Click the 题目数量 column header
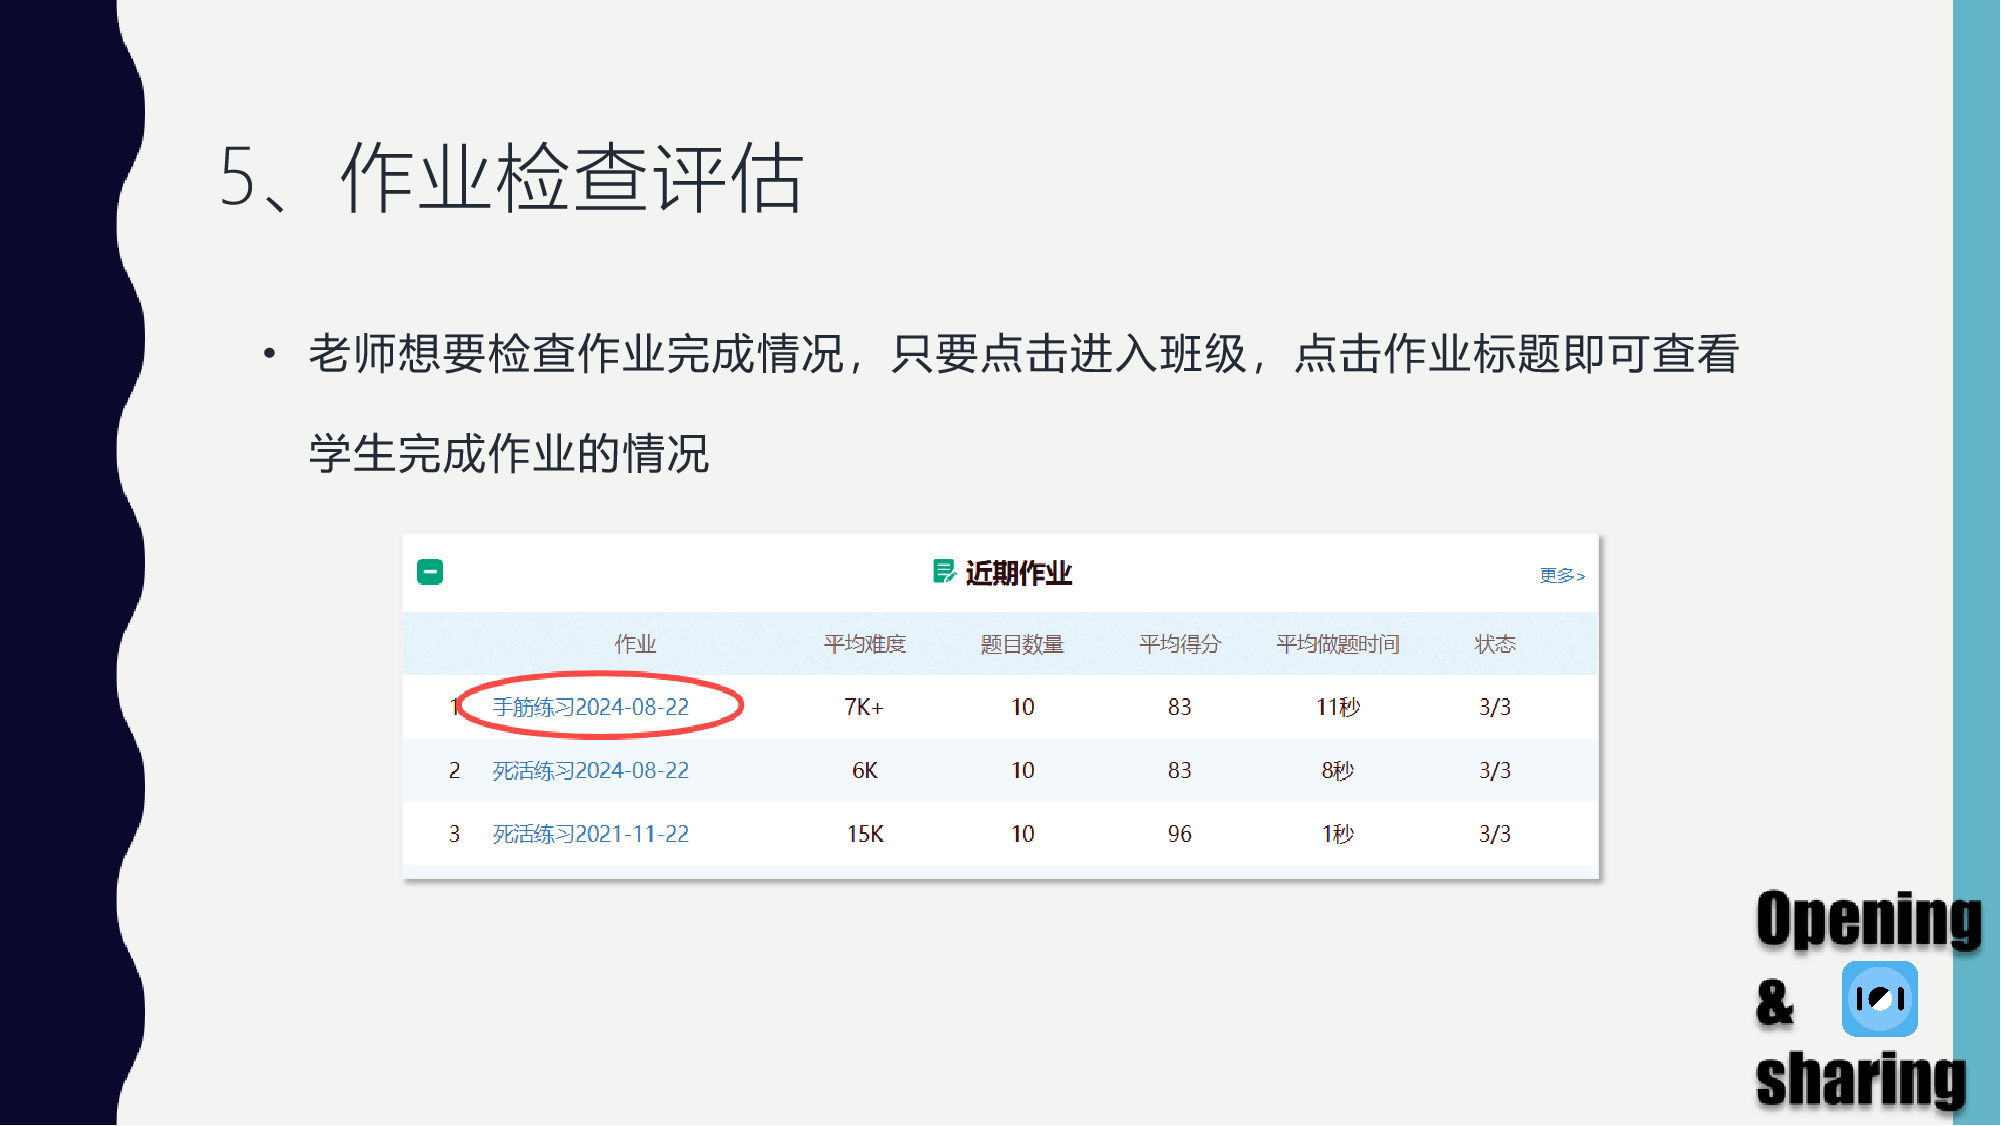The width and height of the screenshot is (2001, 1126). click(1022, 644)
